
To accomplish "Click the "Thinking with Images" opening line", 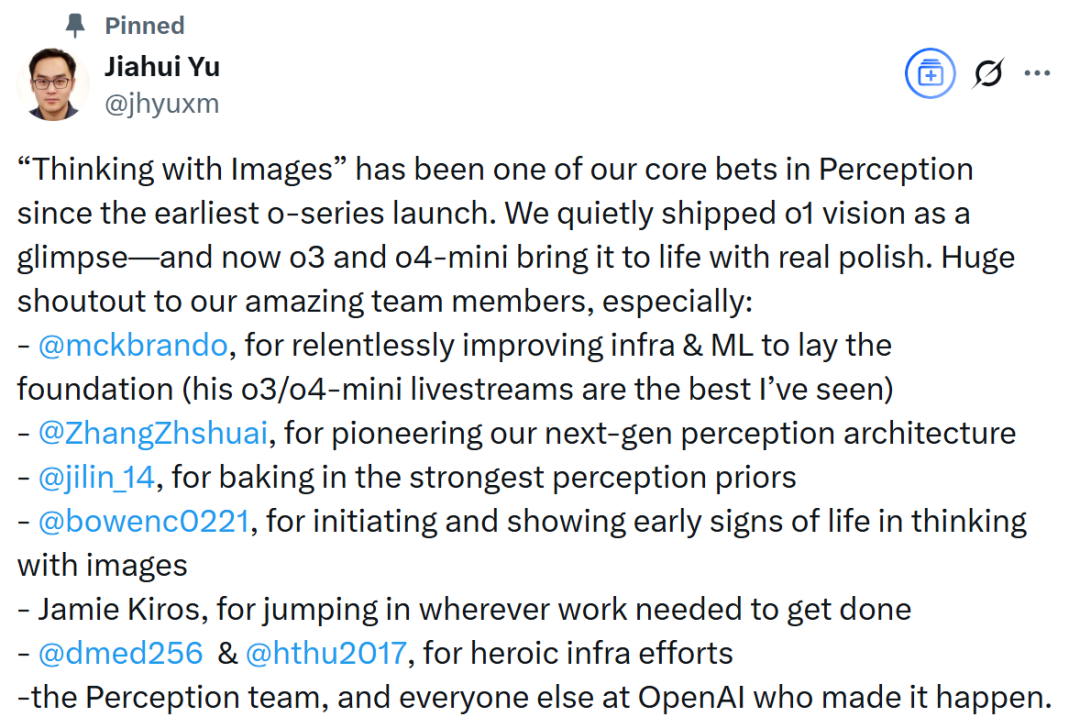I will coord(495,169).
